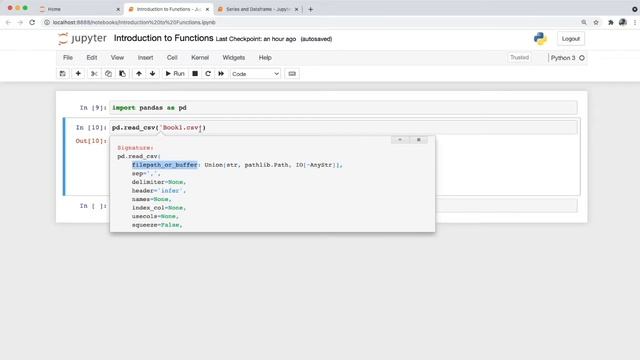Click the header='infer' line in tooltip
This screenshot has height=360, width=640.
click(159, 191)
